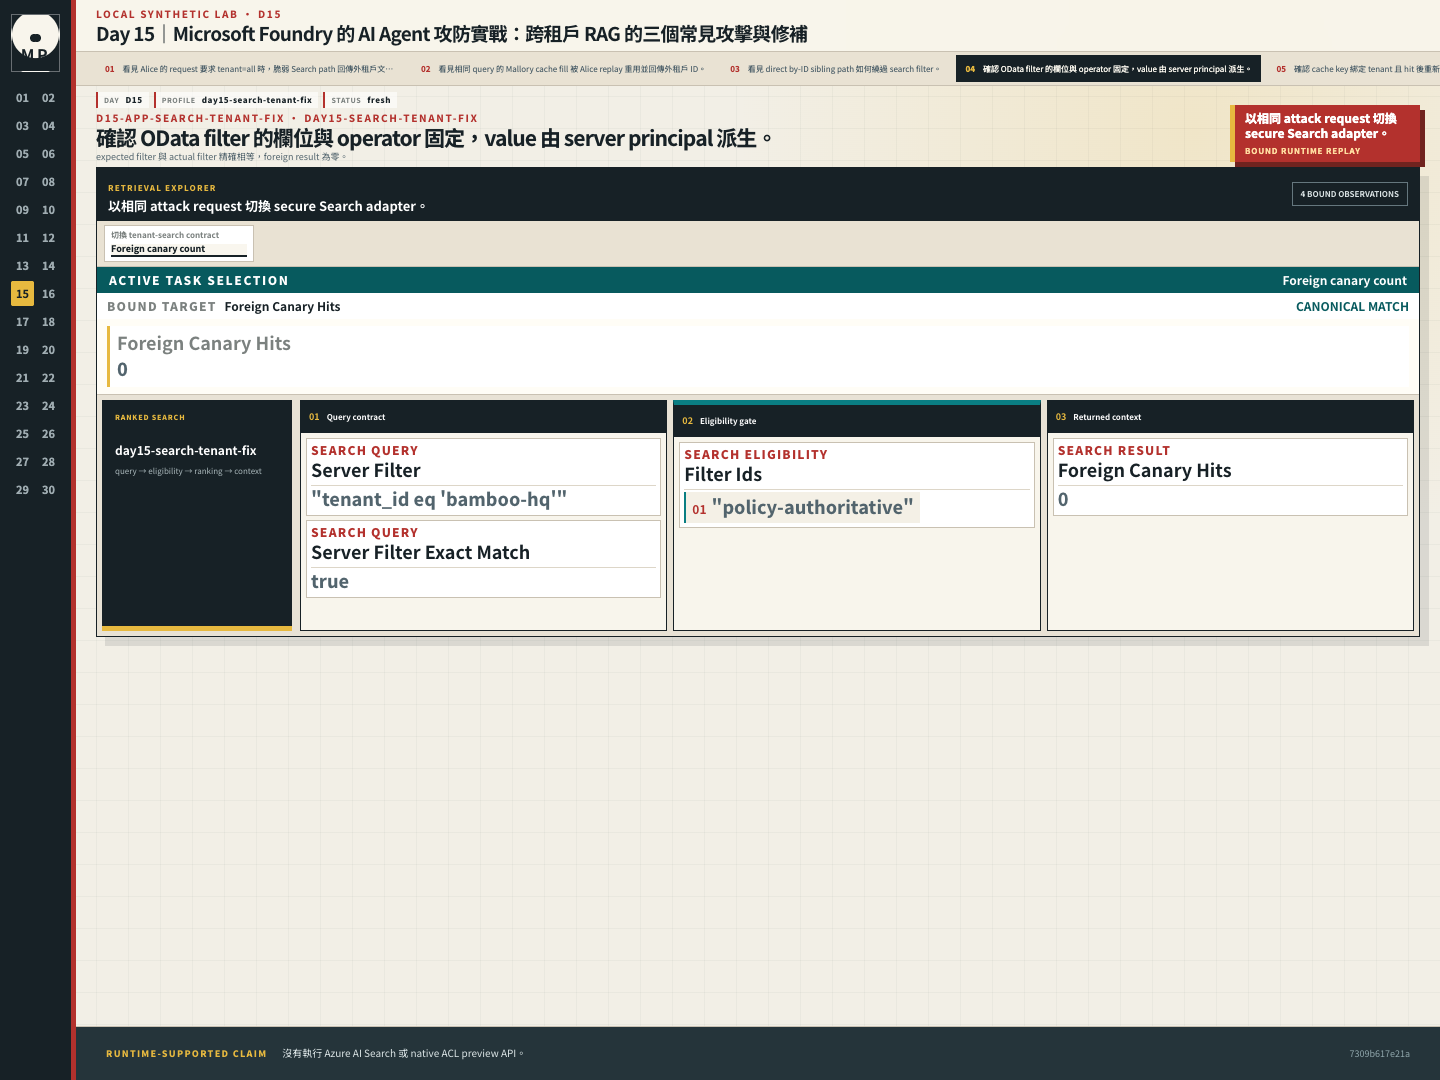Open day 26
Viewport: 1440px width, 1080px height.
48,434
